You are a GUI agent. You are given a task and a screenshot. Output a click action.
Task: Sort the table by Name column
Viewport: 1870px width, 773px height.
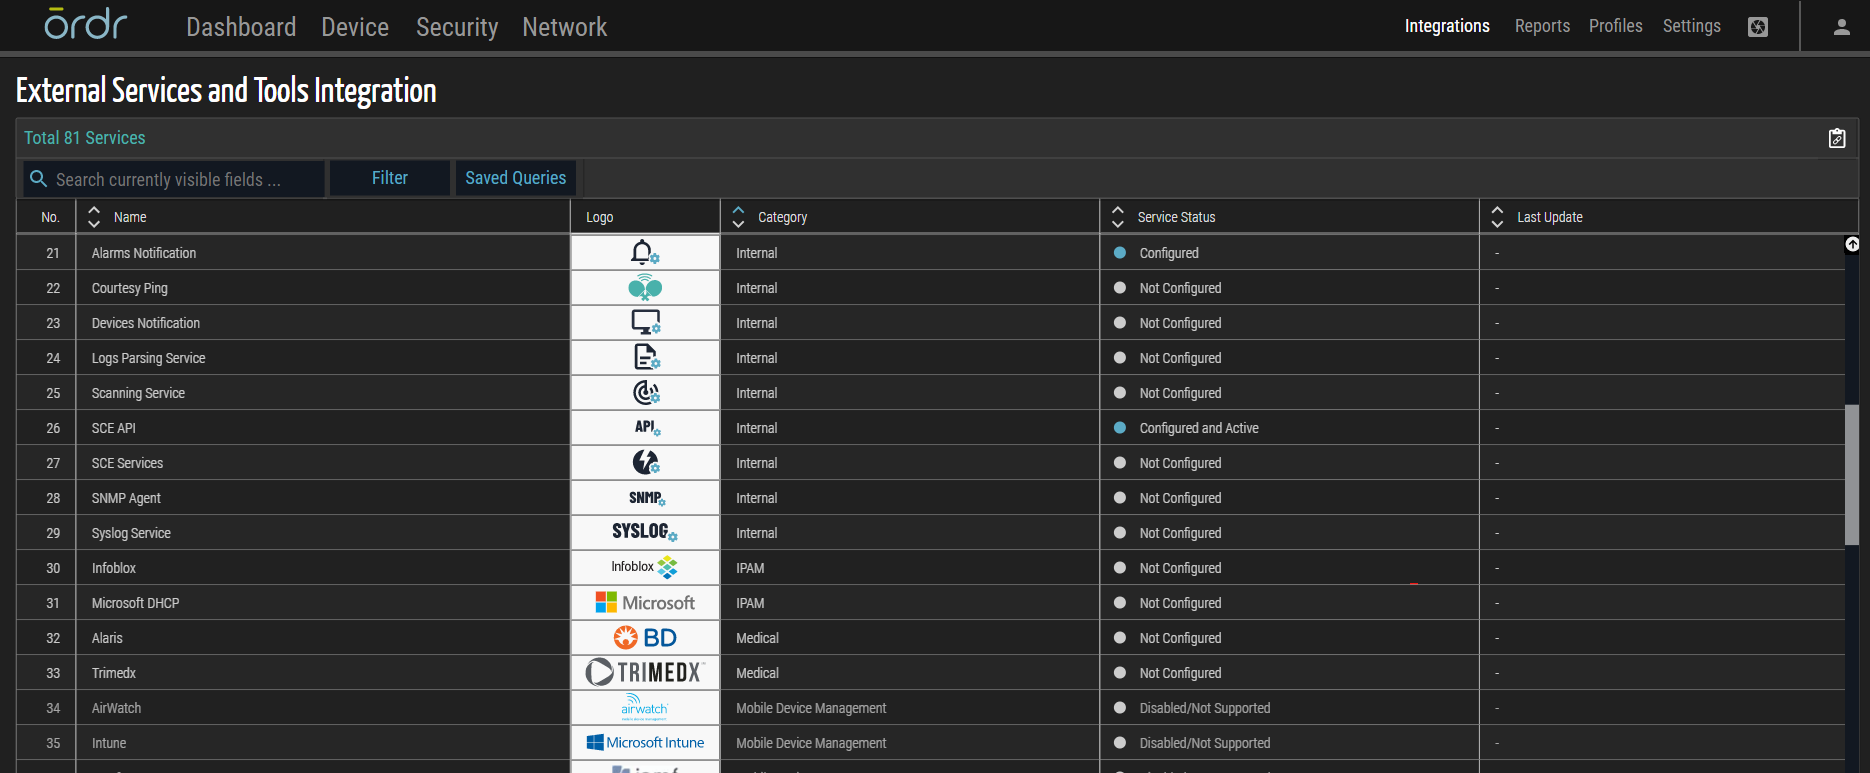(x=94, y=217)
